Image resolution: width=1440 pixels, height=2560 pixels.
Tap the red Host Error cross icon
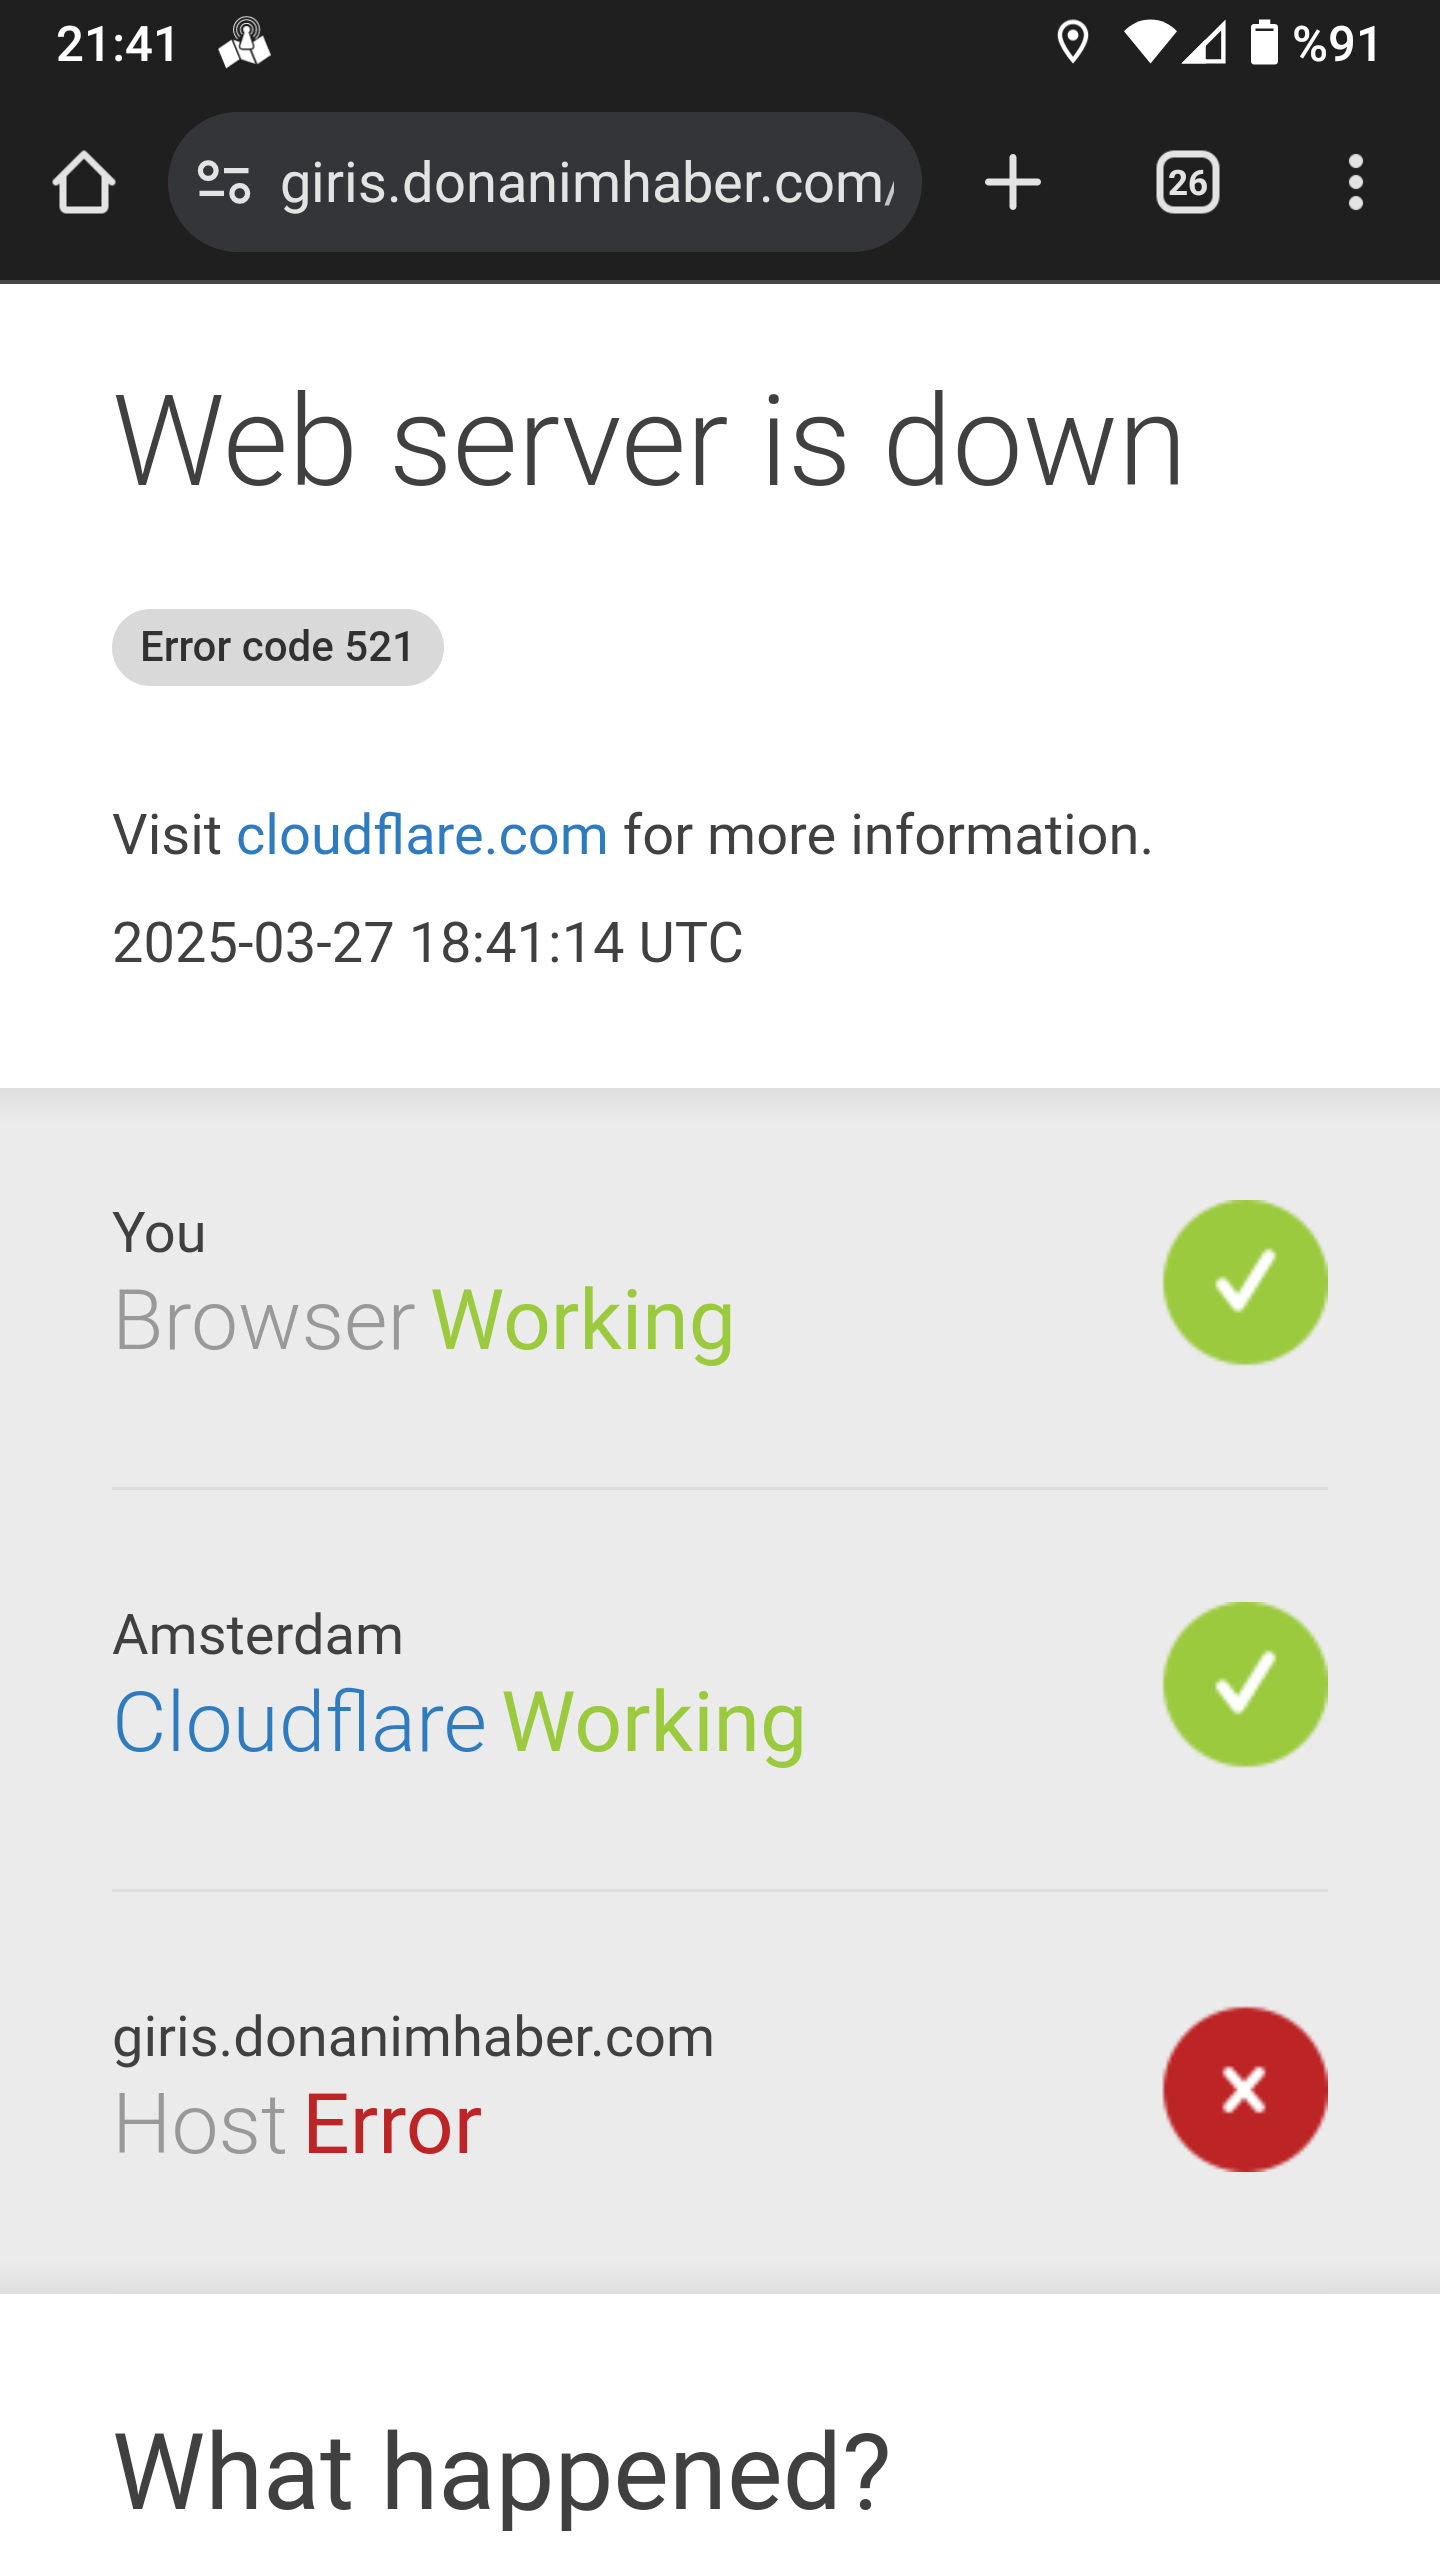click(x=1245, y=2089)
